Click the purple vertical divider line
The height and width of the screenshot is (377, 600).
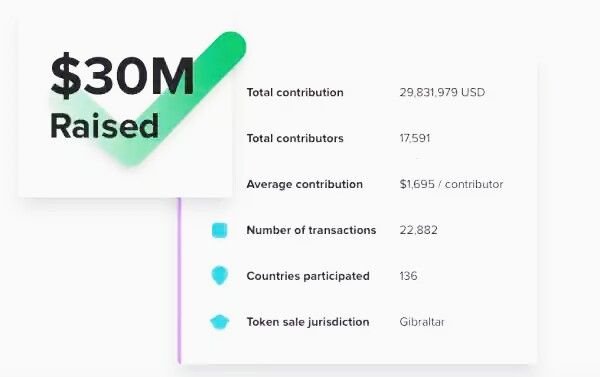click(x=179, y=280)
